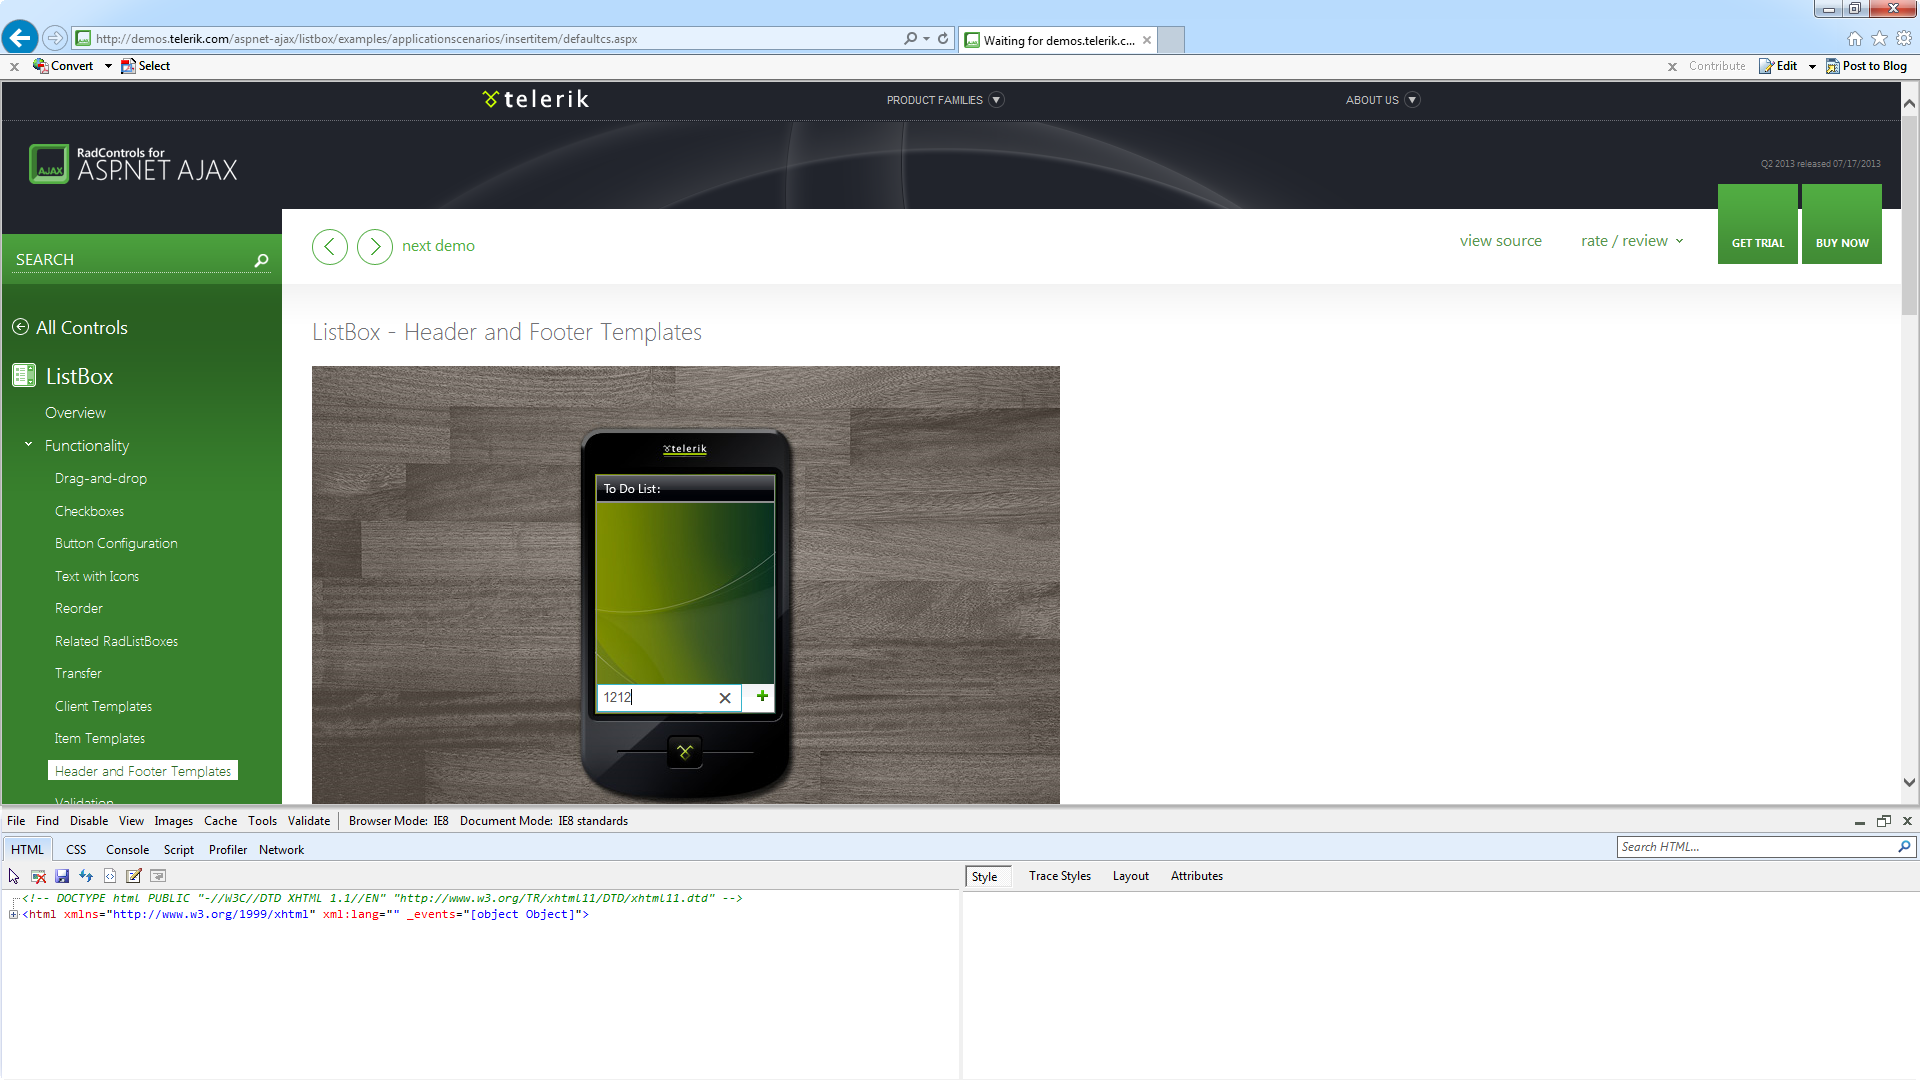Save HTML using the floppy disk icon
1920x1080 pixels.
(x=62, y=876)
